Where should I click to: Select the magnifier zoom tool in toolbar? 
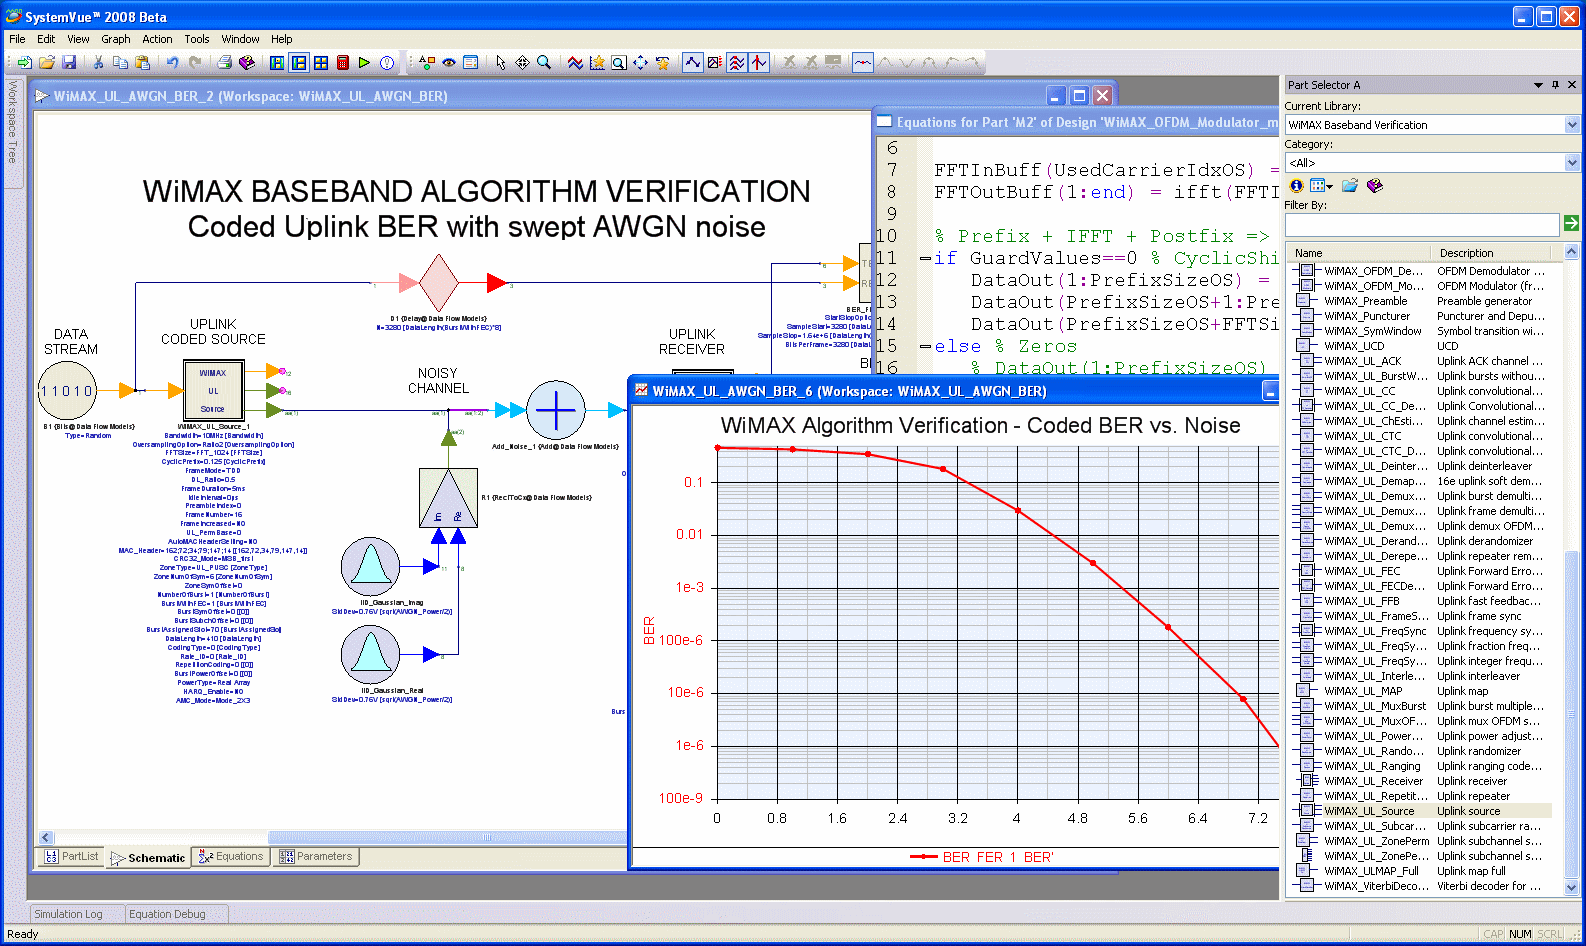544,63
